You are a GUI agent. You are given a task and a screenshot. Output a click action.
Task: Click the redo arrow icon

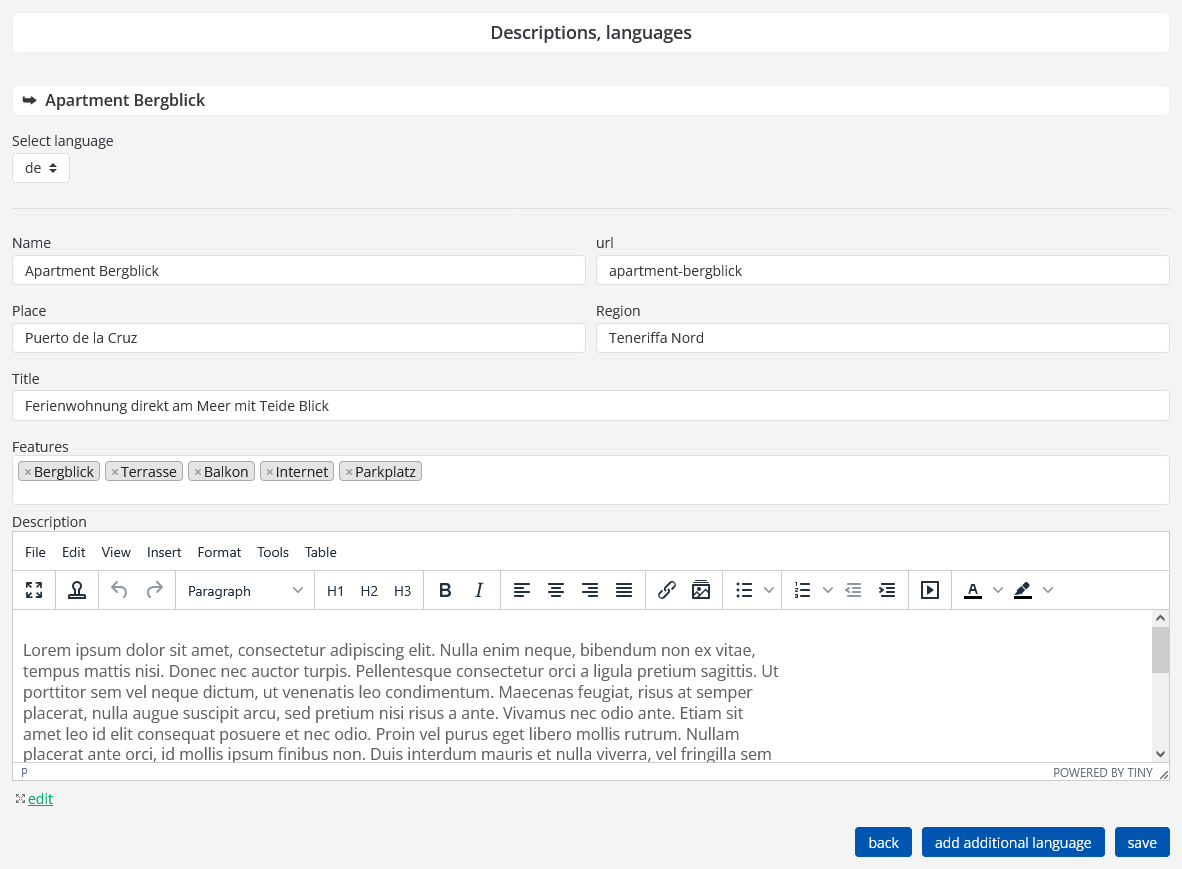[x=154, y=590]
